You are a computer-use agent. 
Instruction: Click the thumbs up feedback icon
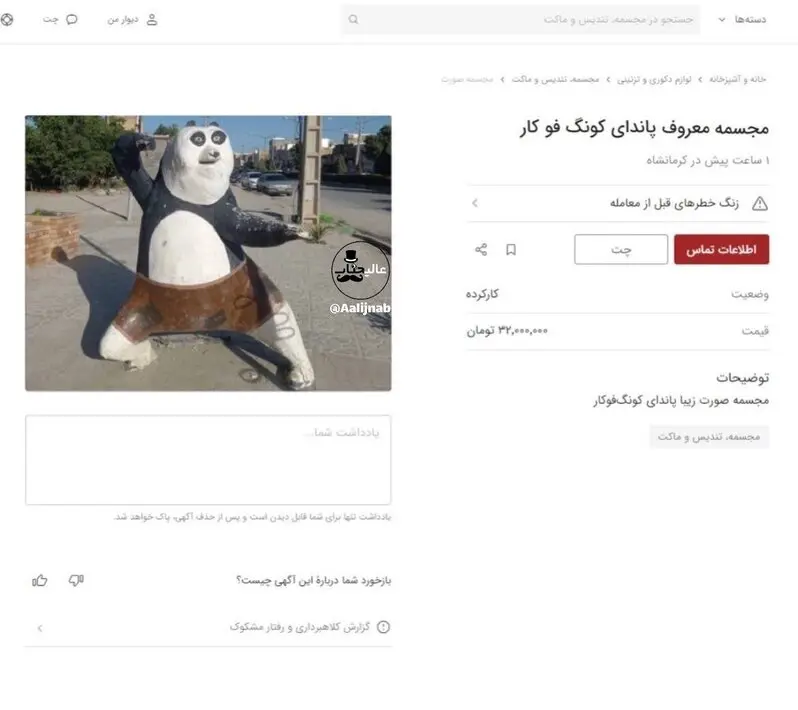coord(40,580)
